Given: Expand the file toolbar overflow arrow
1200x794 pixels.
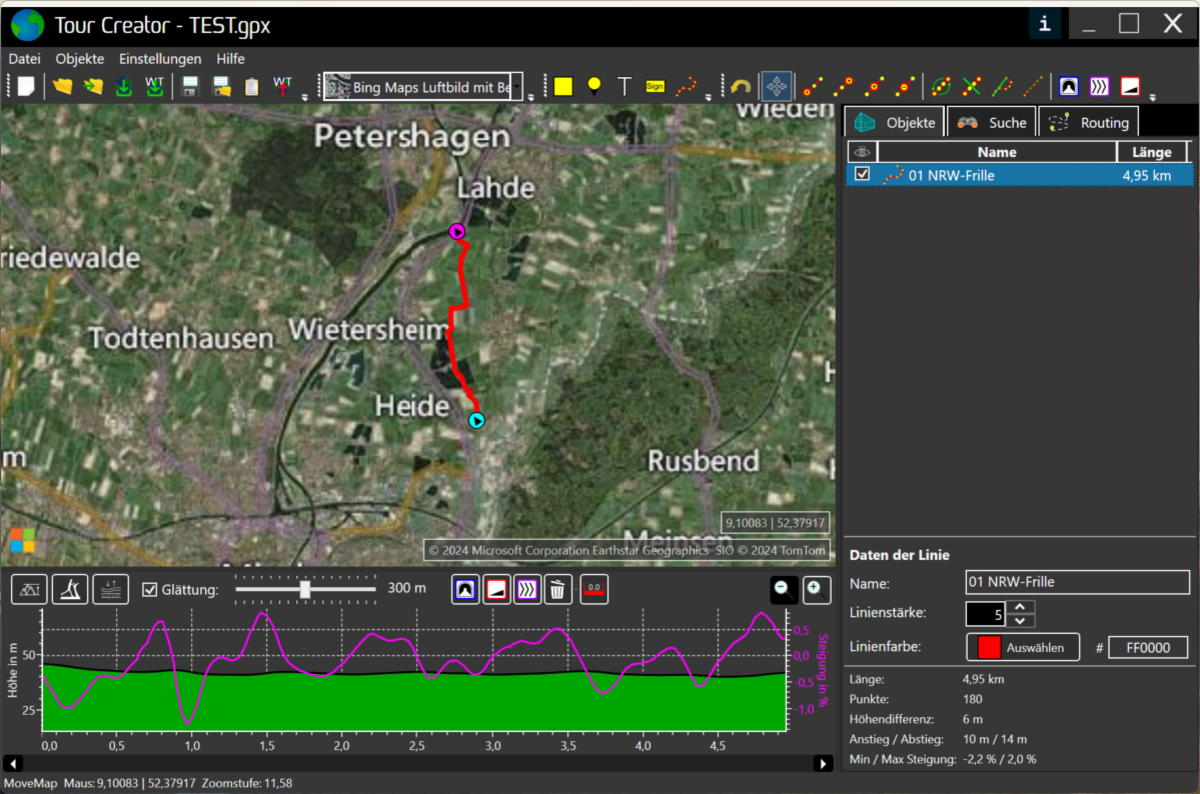Looking at the screenshot, I should pos(304,97).
